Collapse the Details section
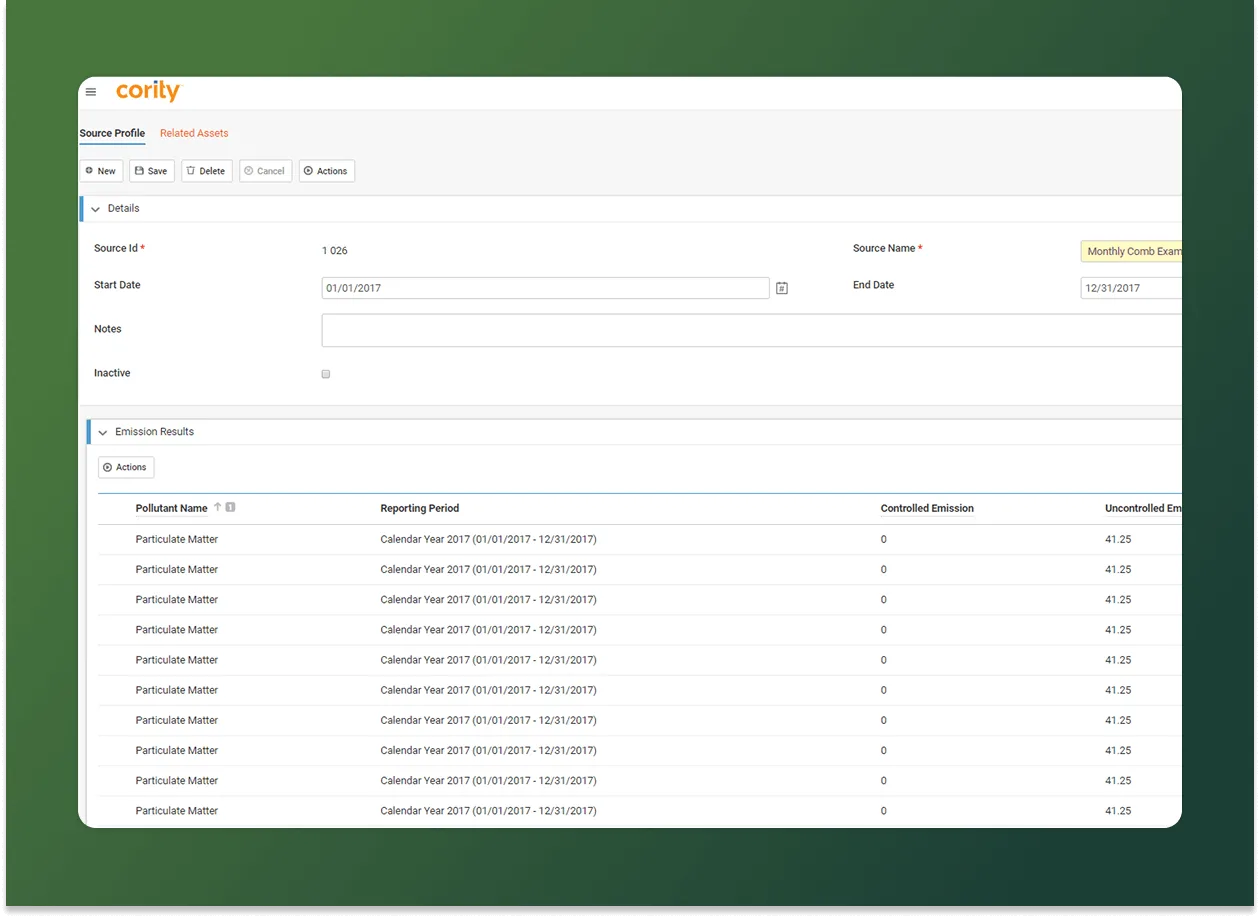The height and width of the screenshot is (918, 1260). 97,208
